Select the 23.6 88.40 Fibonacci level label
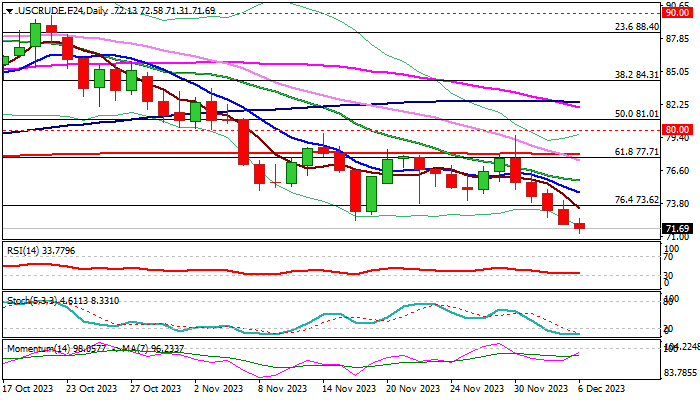Image resolution: width=700 pixels, height=400 pixels. click(x=637, y=27)
